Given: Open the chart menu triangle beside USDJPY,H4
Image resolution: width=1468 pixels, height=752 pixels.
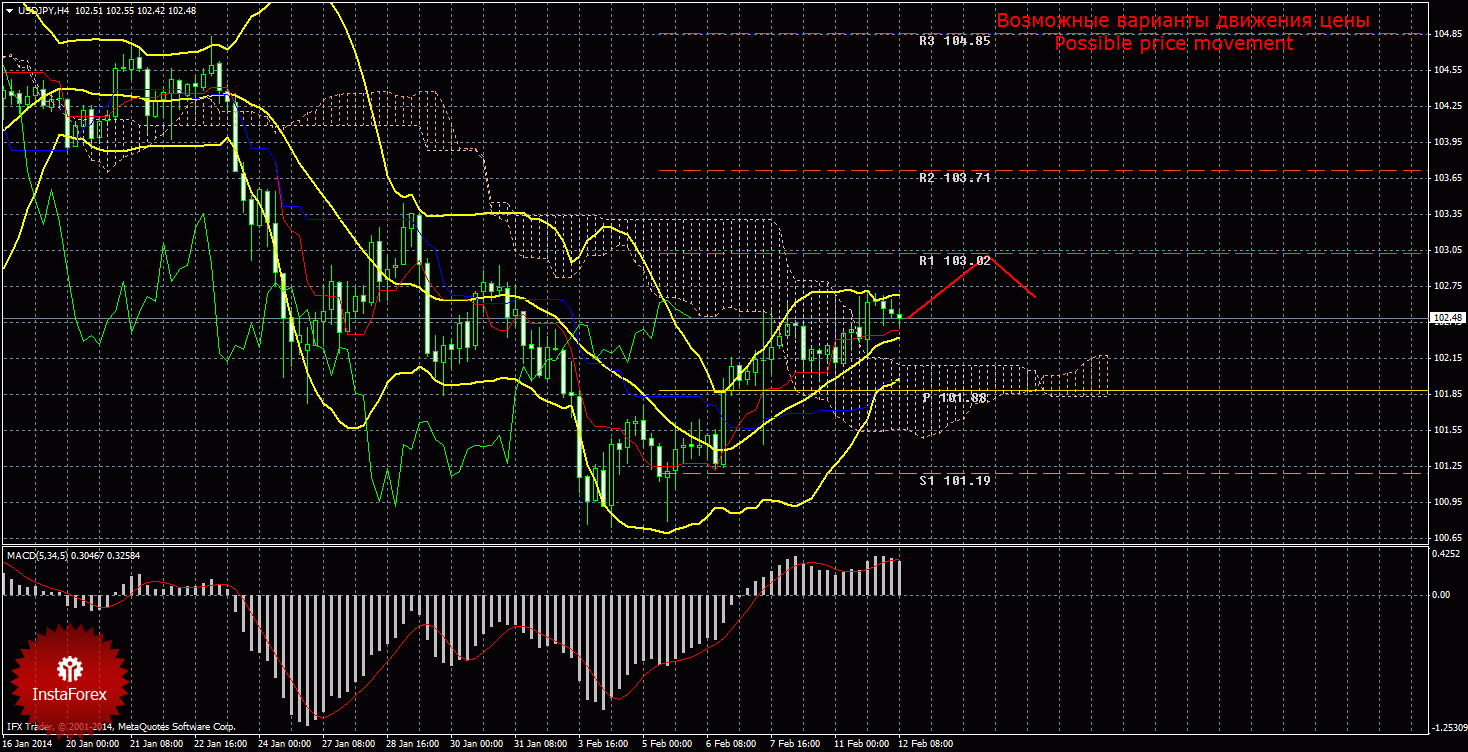Looking at the screenshot, I should point(9,10).
